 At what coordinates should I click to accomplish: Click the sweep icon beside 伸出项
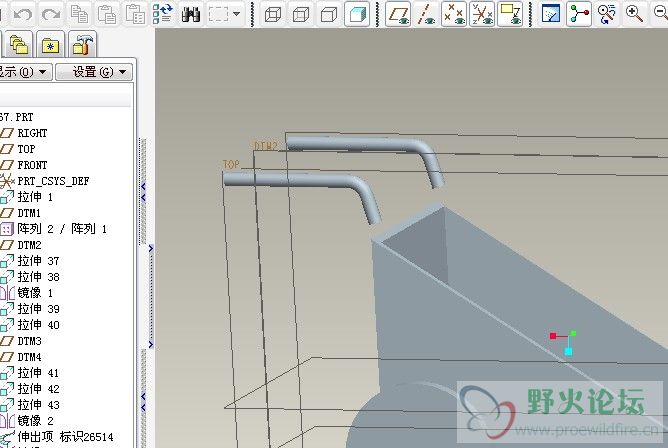7,437
